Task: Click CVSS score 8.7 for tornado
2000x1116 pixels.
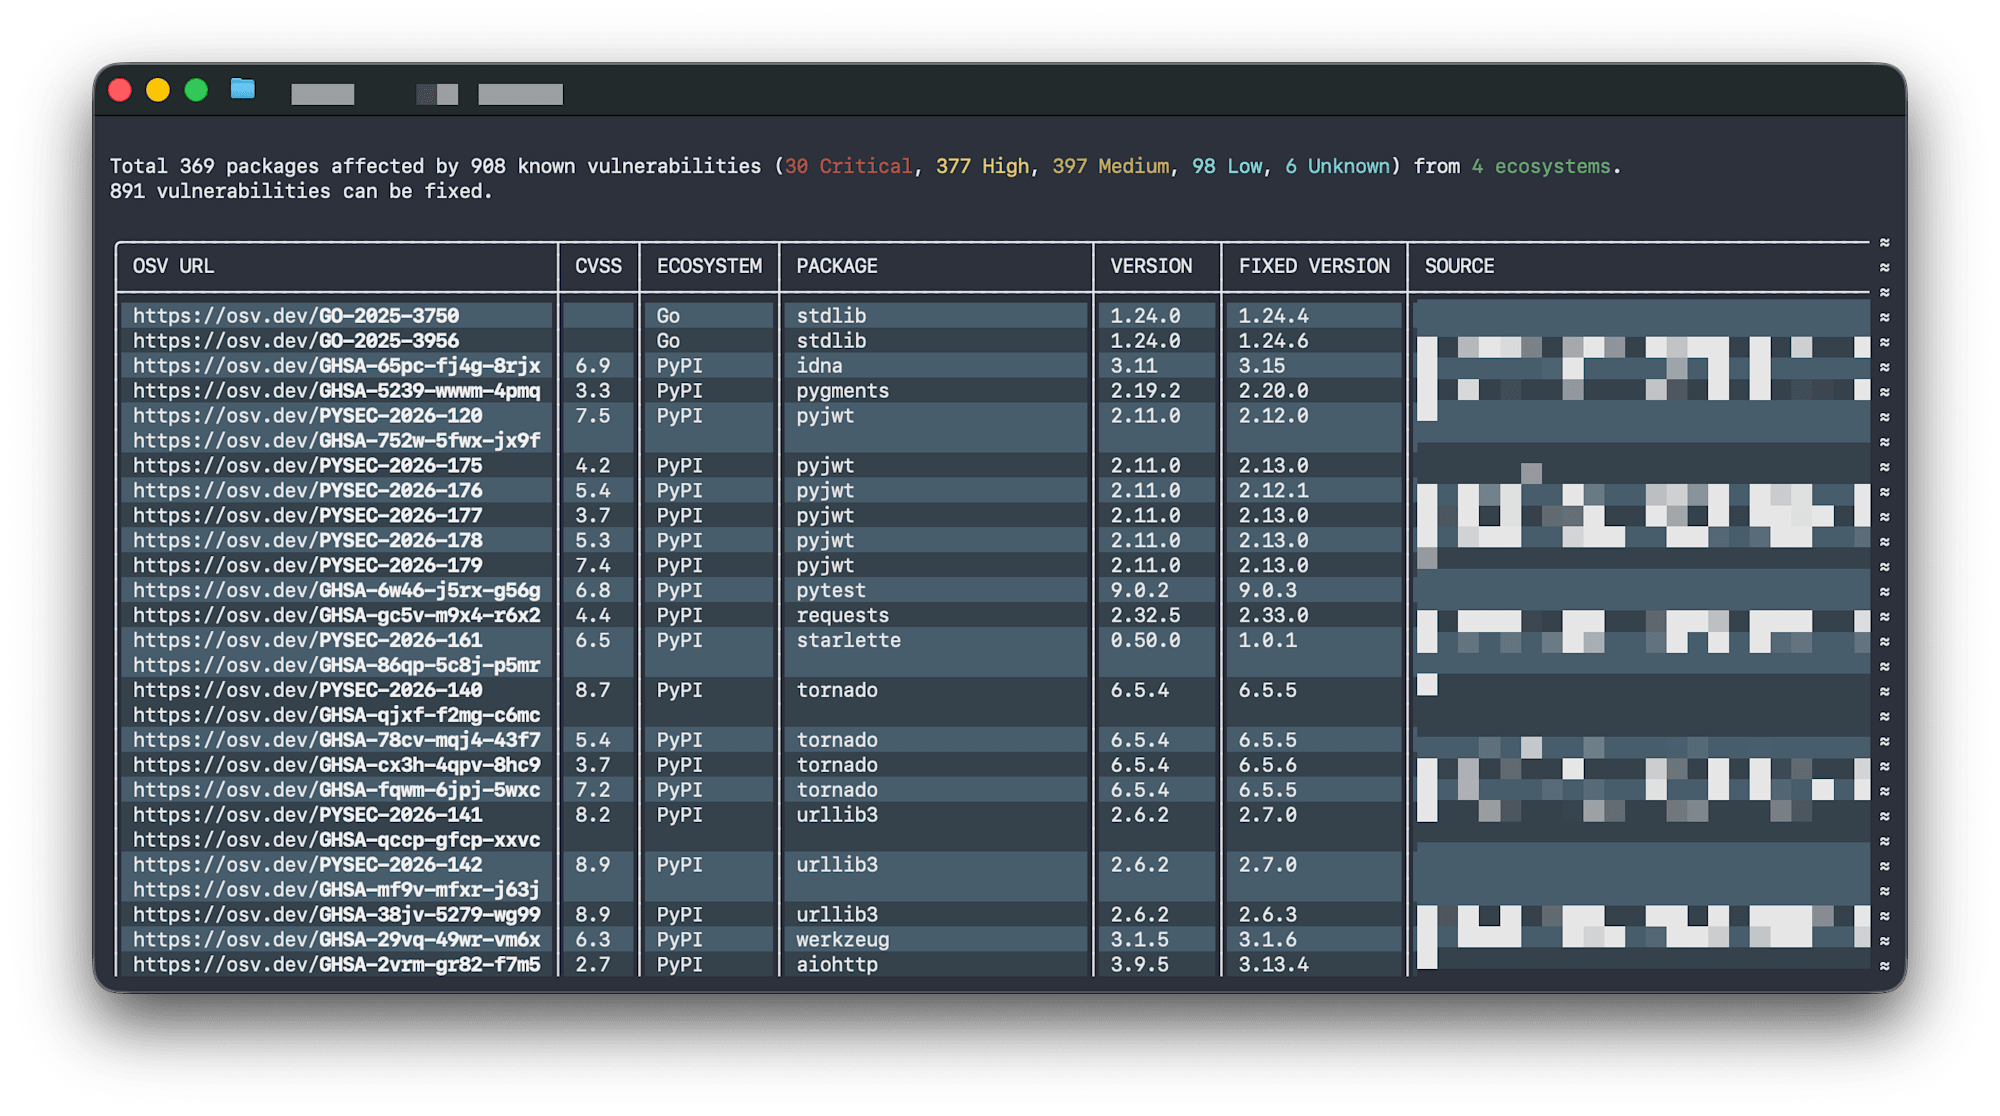Action: [x=592, y=691]
